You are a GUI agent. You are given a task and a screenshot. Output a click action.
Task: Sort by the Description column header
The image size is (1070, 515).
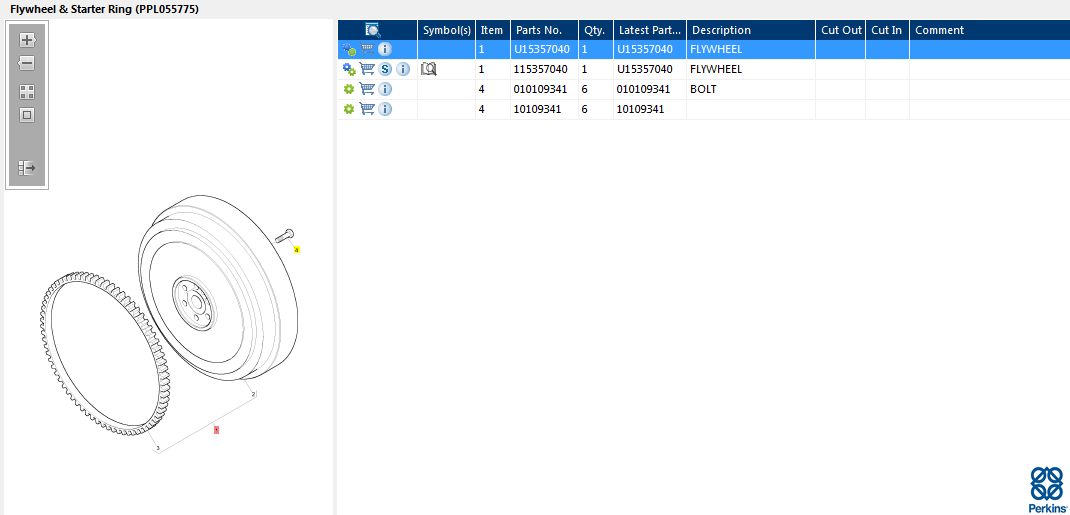pyautogui.click(x=751, y=30)
